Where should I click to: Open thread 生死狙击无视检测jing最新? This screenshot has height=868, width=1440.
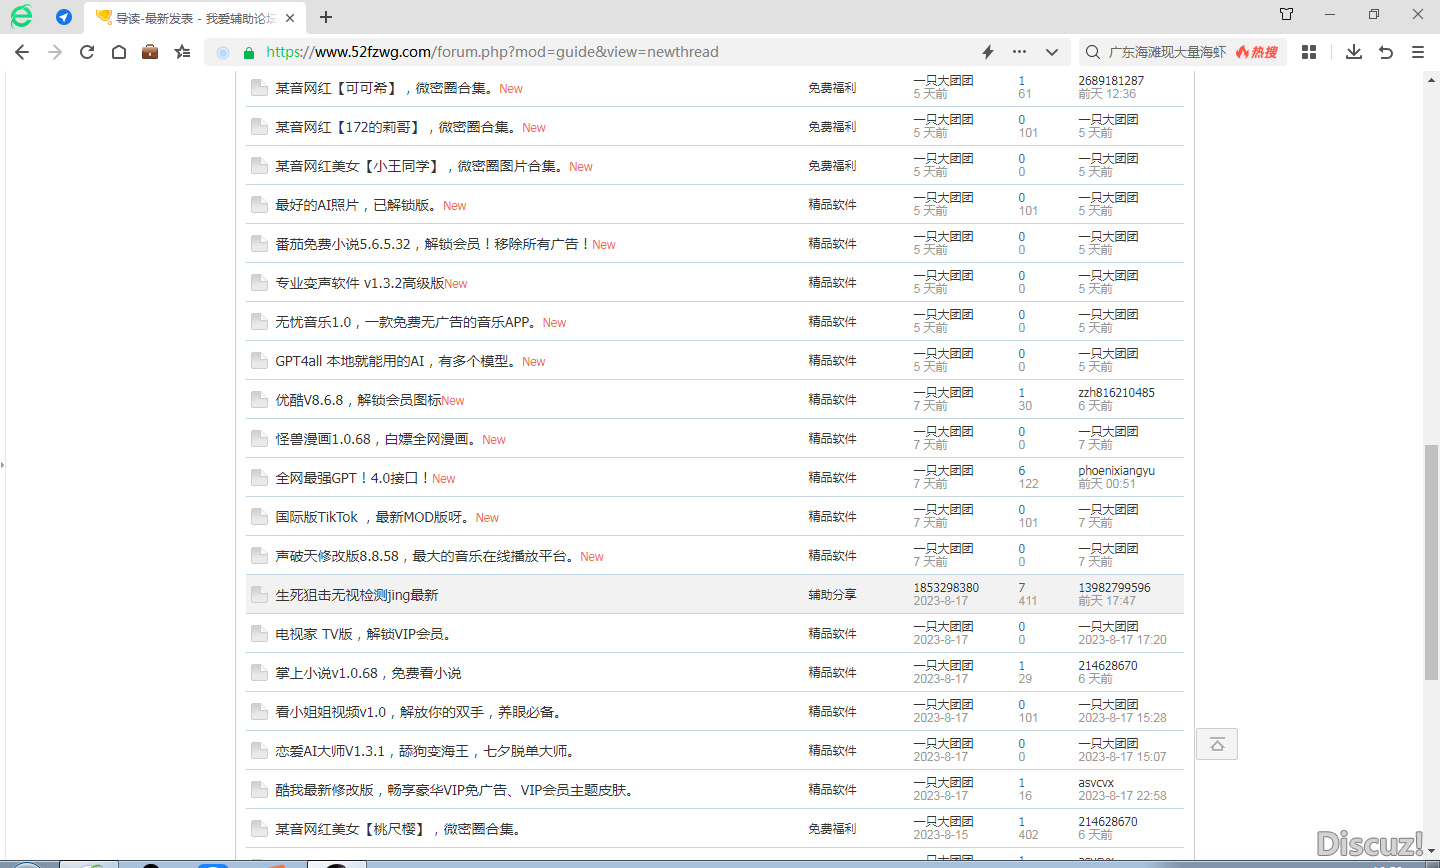[x=357, y=595]
